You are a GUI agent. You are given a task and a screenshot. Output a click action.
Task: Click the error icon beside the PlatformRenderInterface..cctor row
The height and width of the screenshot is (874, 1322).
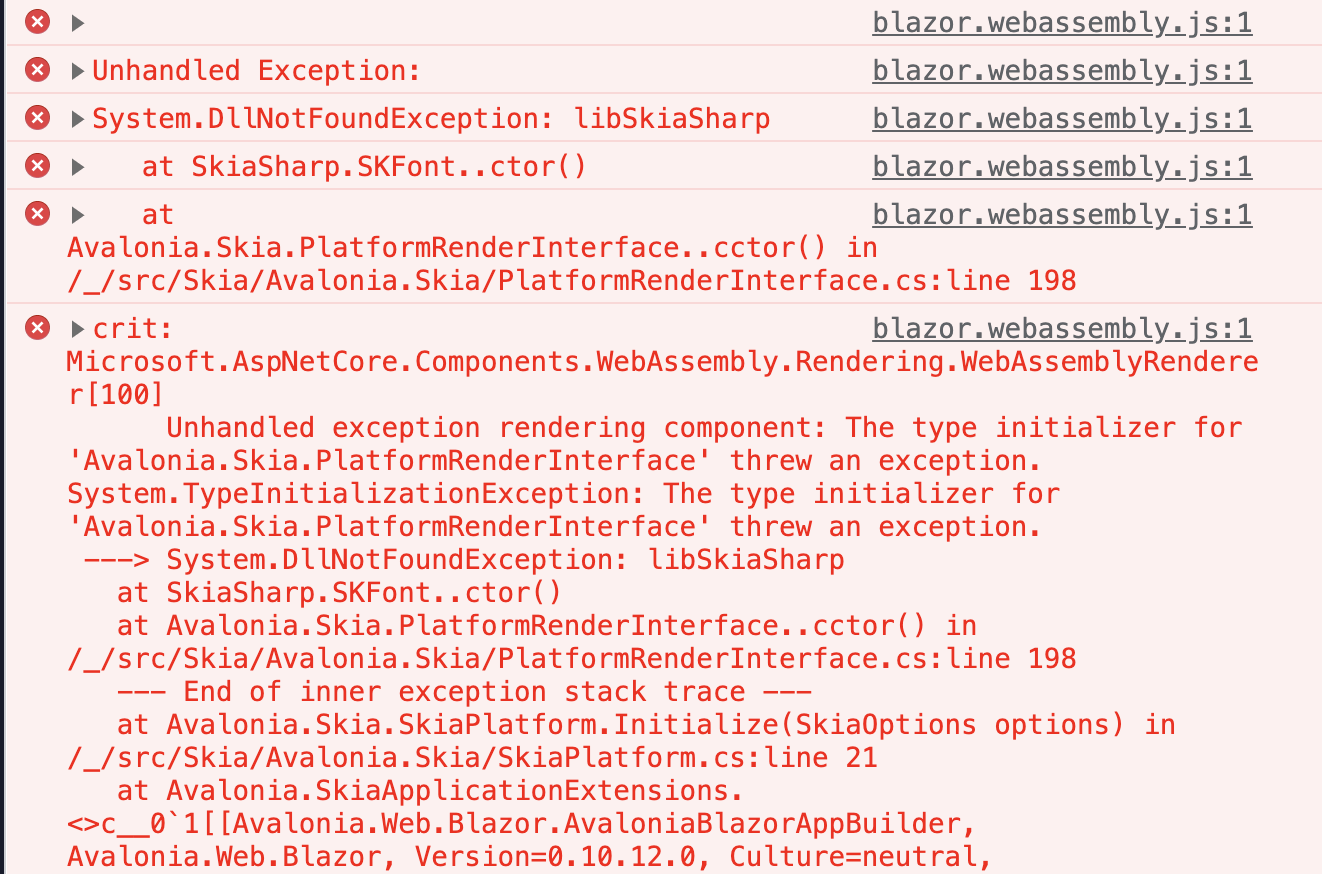click(37, 214)
